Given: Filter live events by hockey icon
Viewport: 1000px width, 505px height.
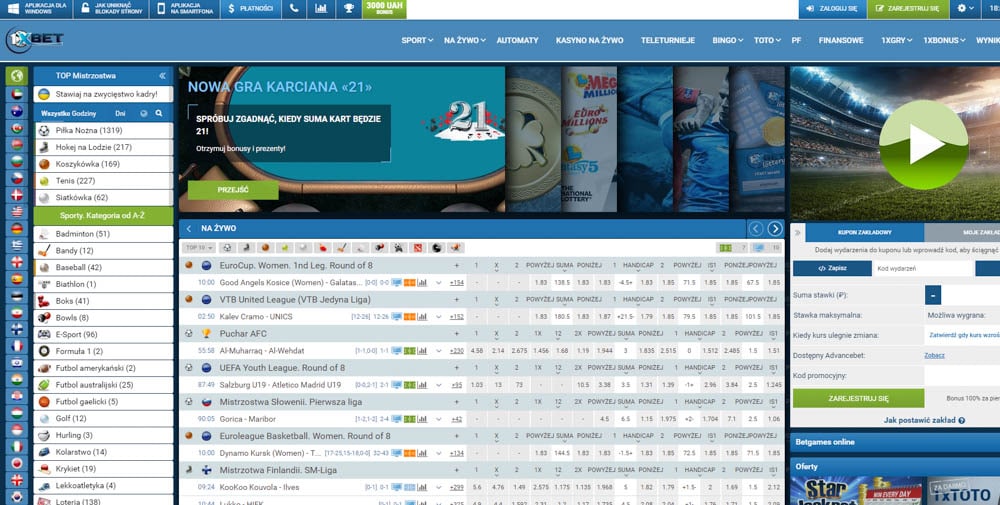Looking at the screenshot, I should coord(246,247).
